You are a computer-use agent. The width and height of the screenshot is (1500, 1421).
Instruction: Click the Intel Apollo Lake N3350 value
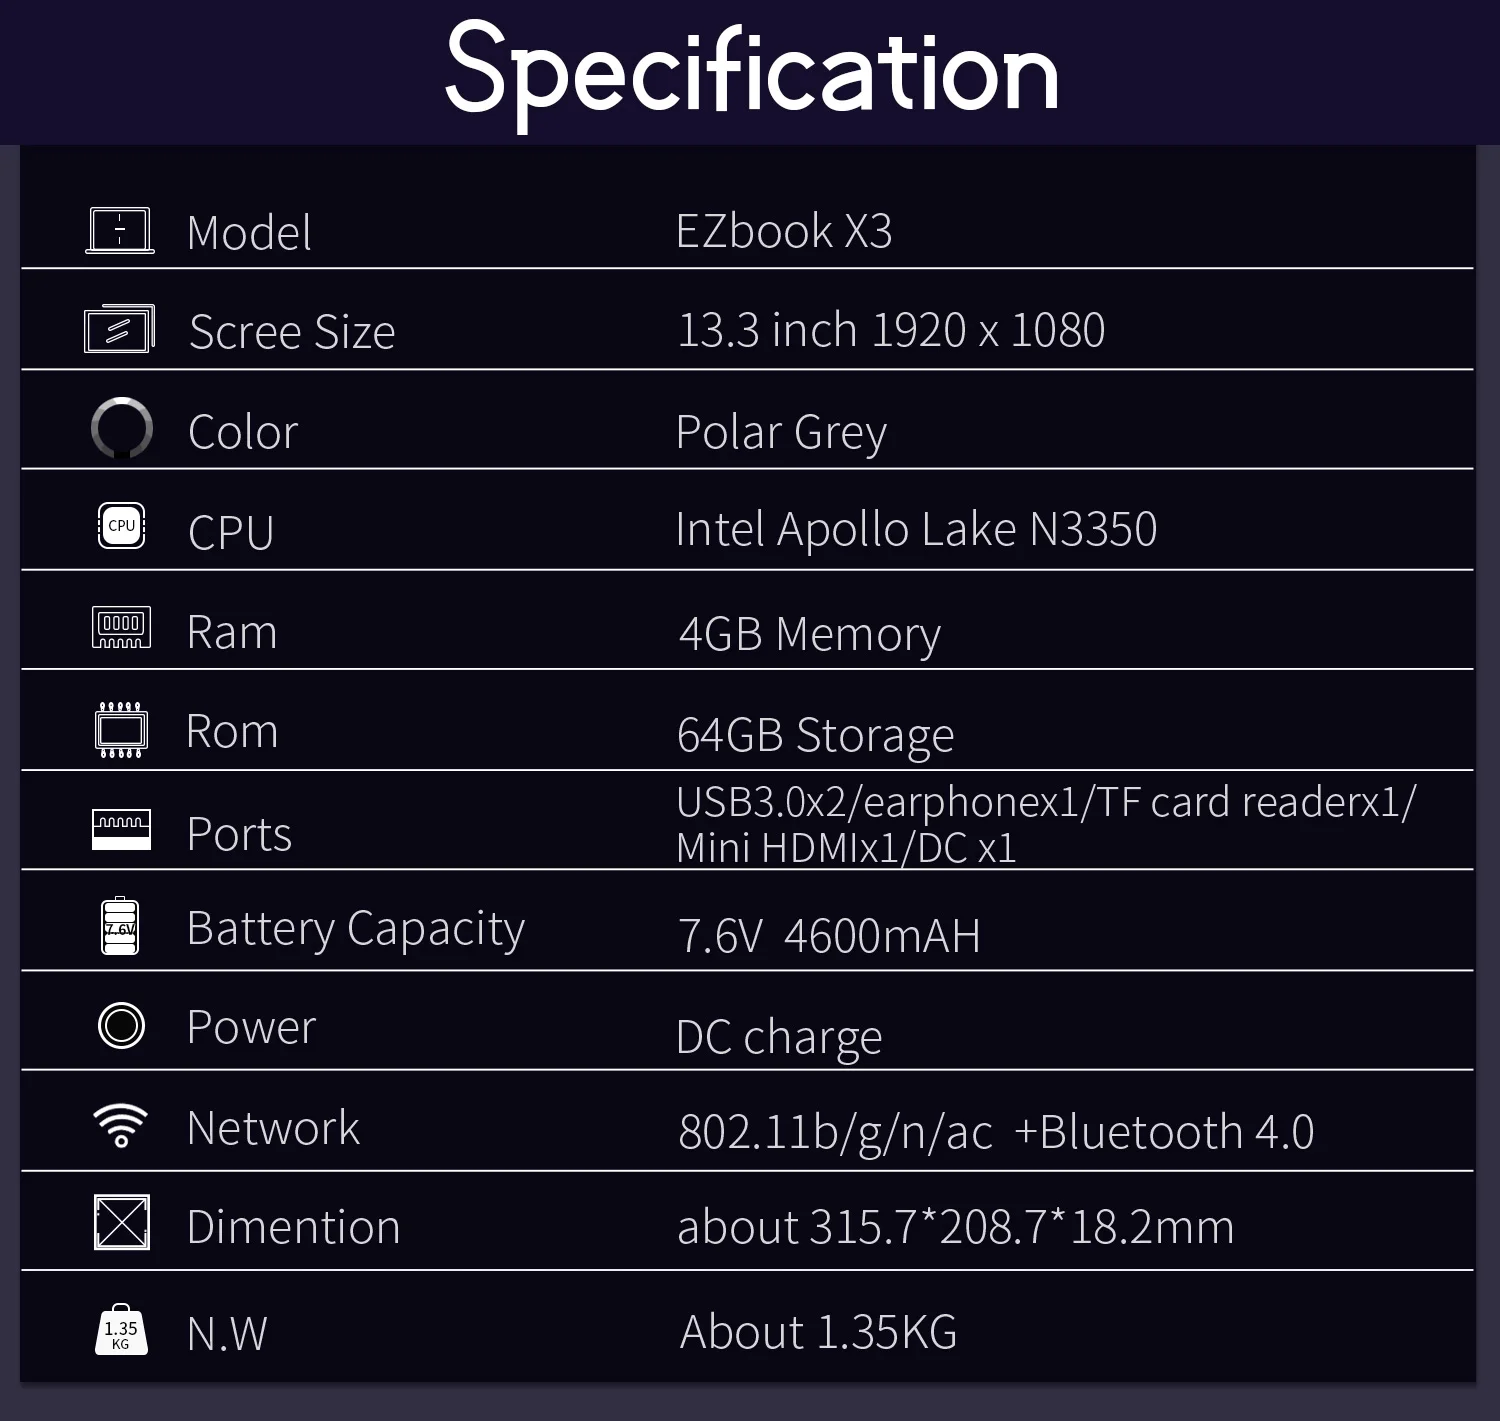point(916,529)
